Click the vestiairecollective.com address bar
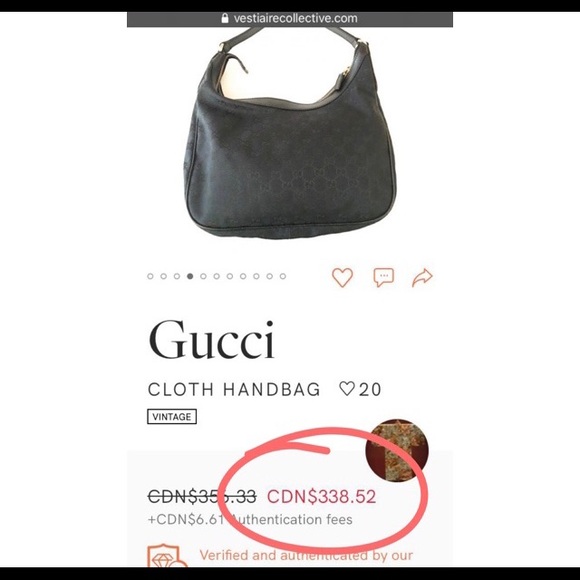This screenshot has width=580, height=580. coord(290,18)
